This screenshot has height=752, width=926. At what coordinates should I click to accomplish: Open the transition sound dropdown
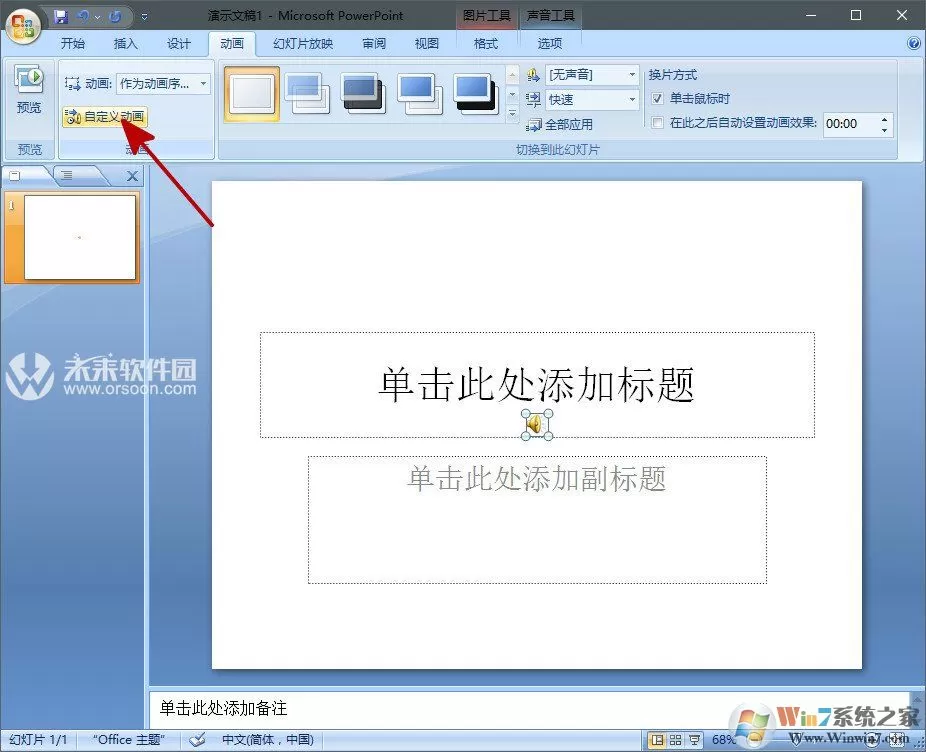click(632, 74)
